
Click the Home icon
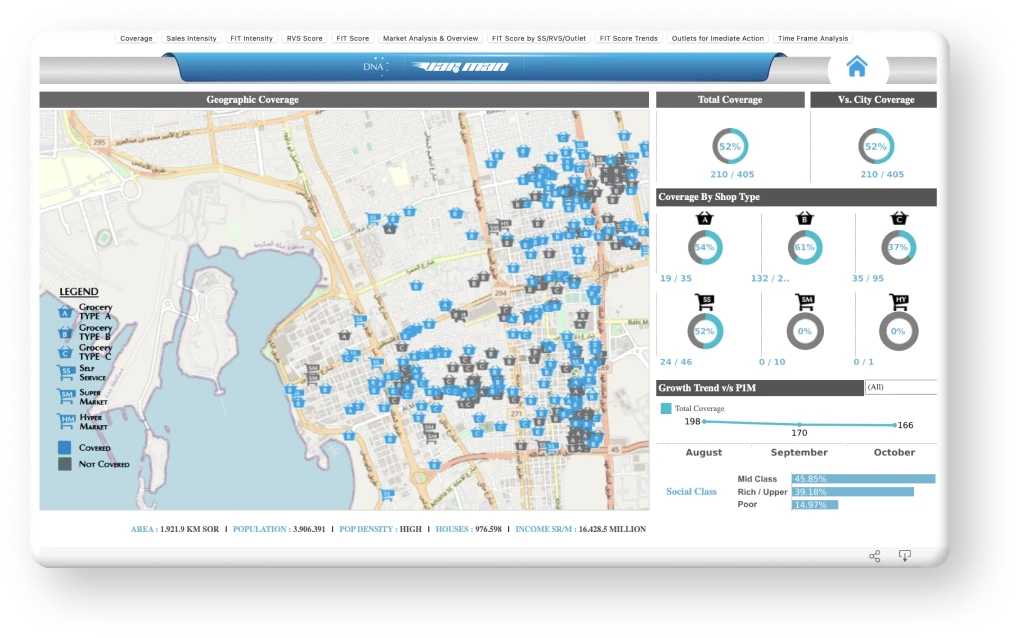pos(857,66)
